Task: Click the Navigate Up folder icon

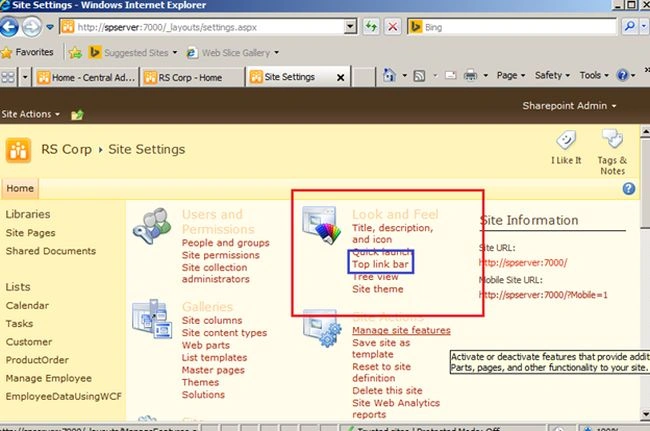Action: (x=77, y=114)
